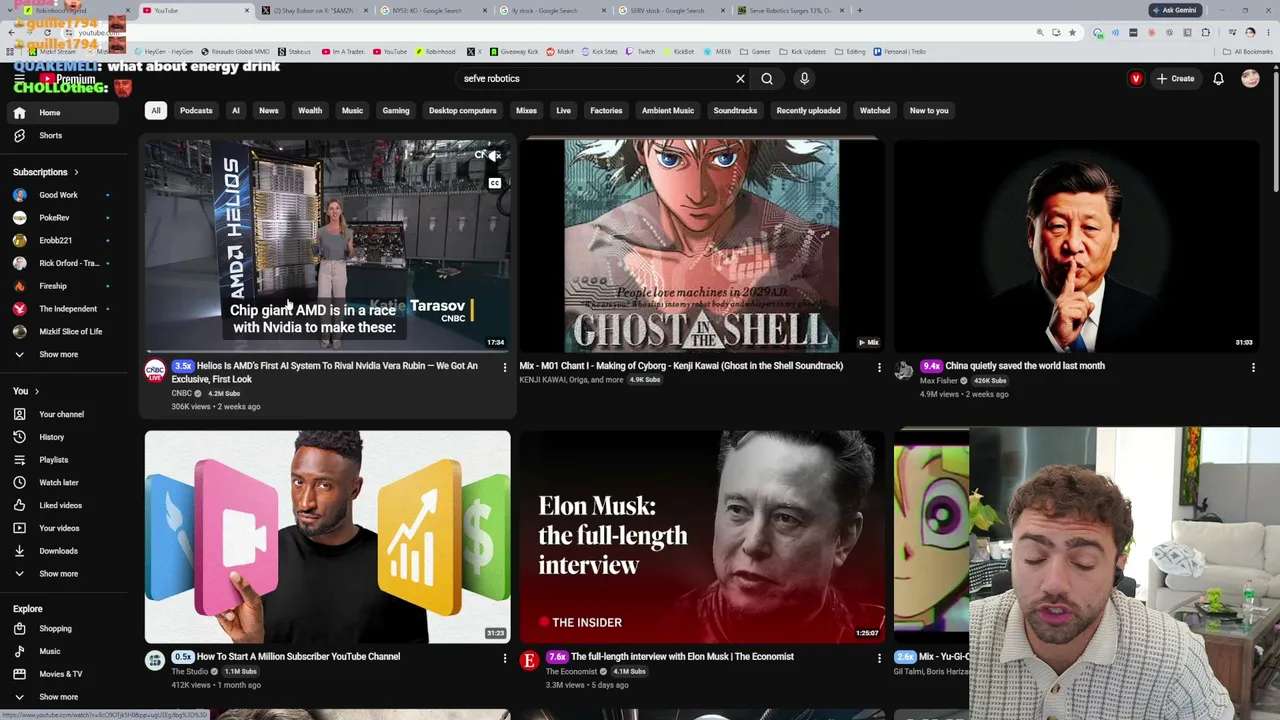Open the Liked videos thumbs-up icon

coord(19,505)
